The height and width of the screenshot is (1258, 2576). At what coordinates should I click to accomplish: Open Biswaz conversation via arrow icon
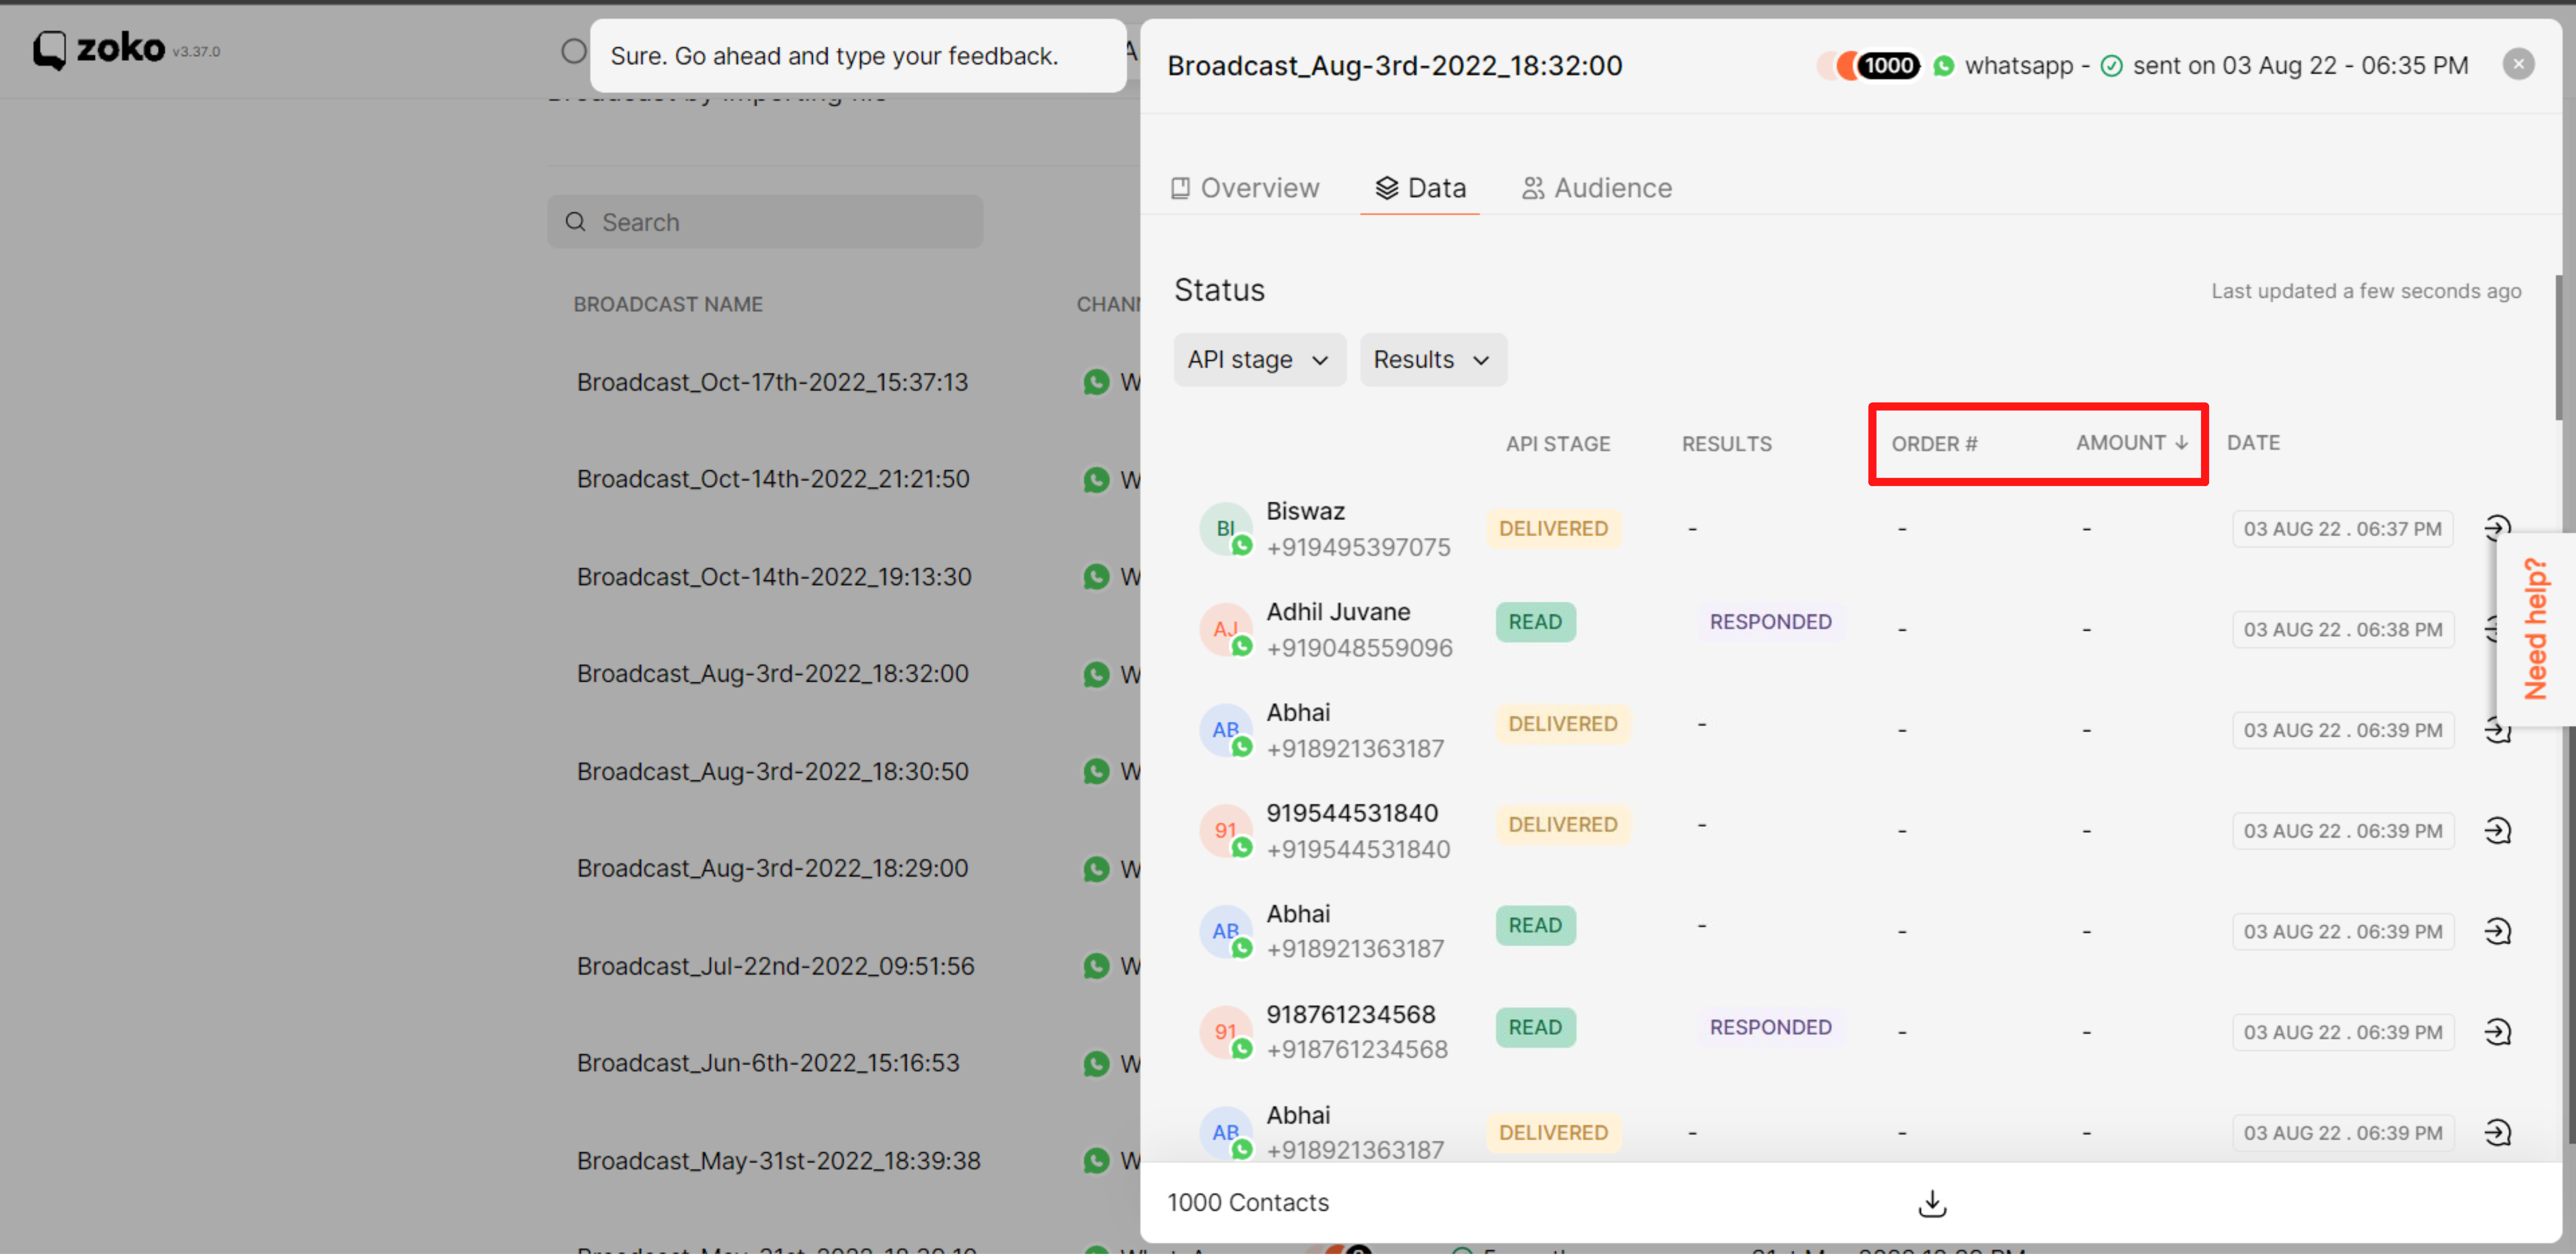coord(2497,529)
